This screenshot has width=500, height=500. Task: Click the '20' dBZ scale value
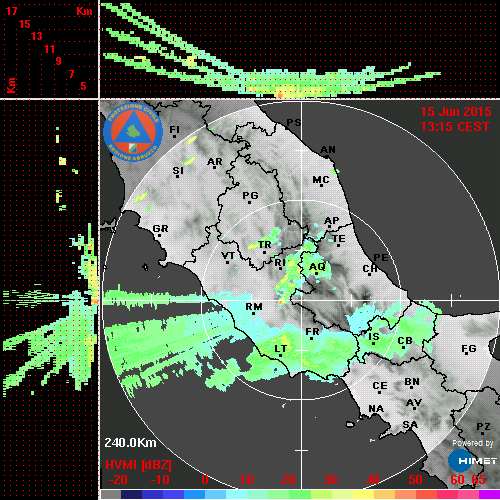[289, 480]
